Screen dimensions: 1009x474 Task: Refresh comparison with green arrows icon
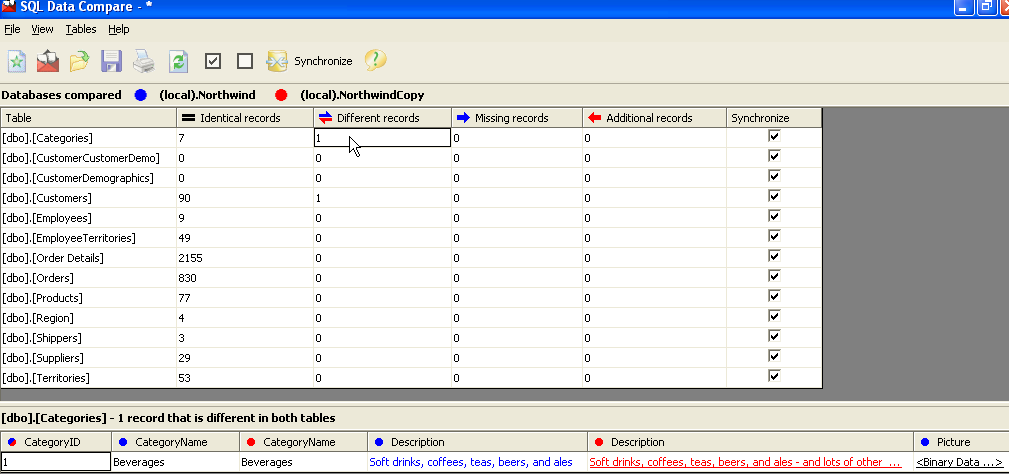click(x=178, y=61)
